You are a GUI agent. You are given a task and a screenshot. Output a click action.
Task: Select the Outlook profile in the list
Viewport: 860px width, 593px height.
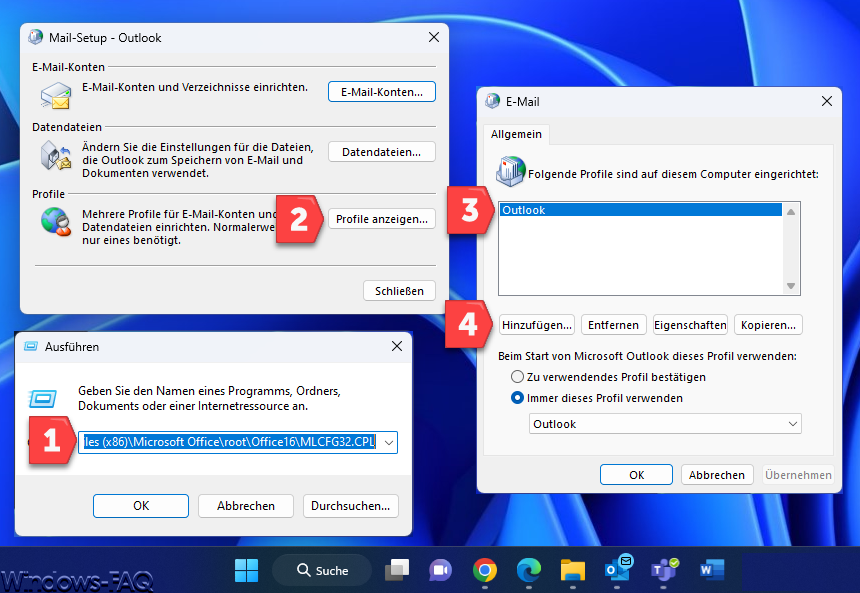641,210
